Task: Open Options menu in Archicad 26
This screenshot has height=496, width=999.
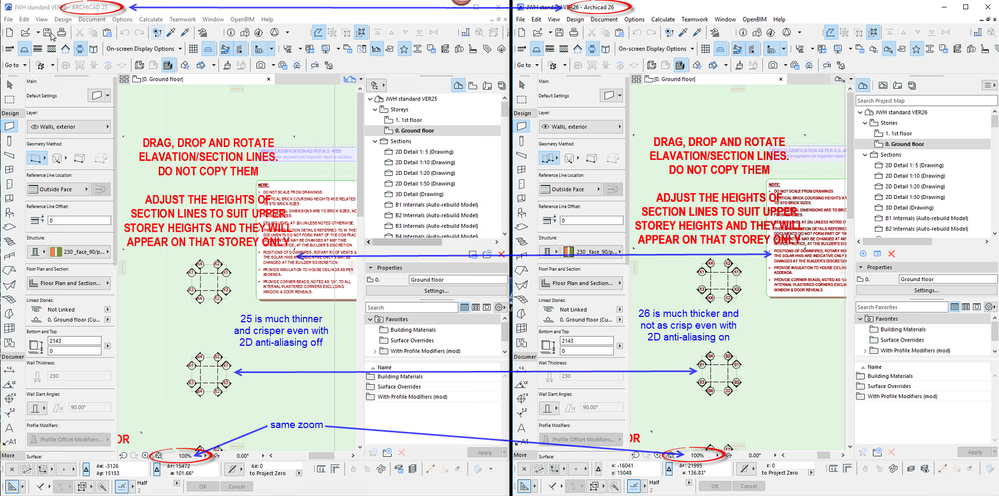Action: pos(634,19)
